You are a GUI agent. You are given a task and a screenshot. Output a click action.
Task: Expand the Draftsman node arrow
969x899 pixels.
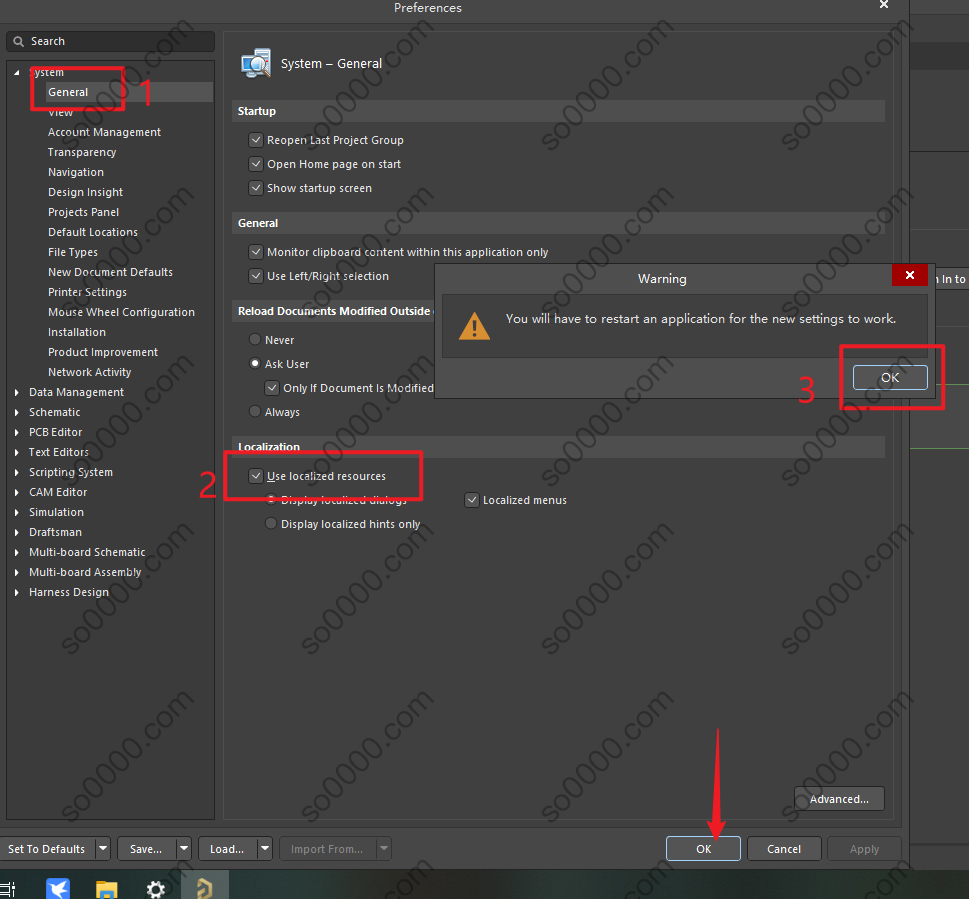click(17, 532)
